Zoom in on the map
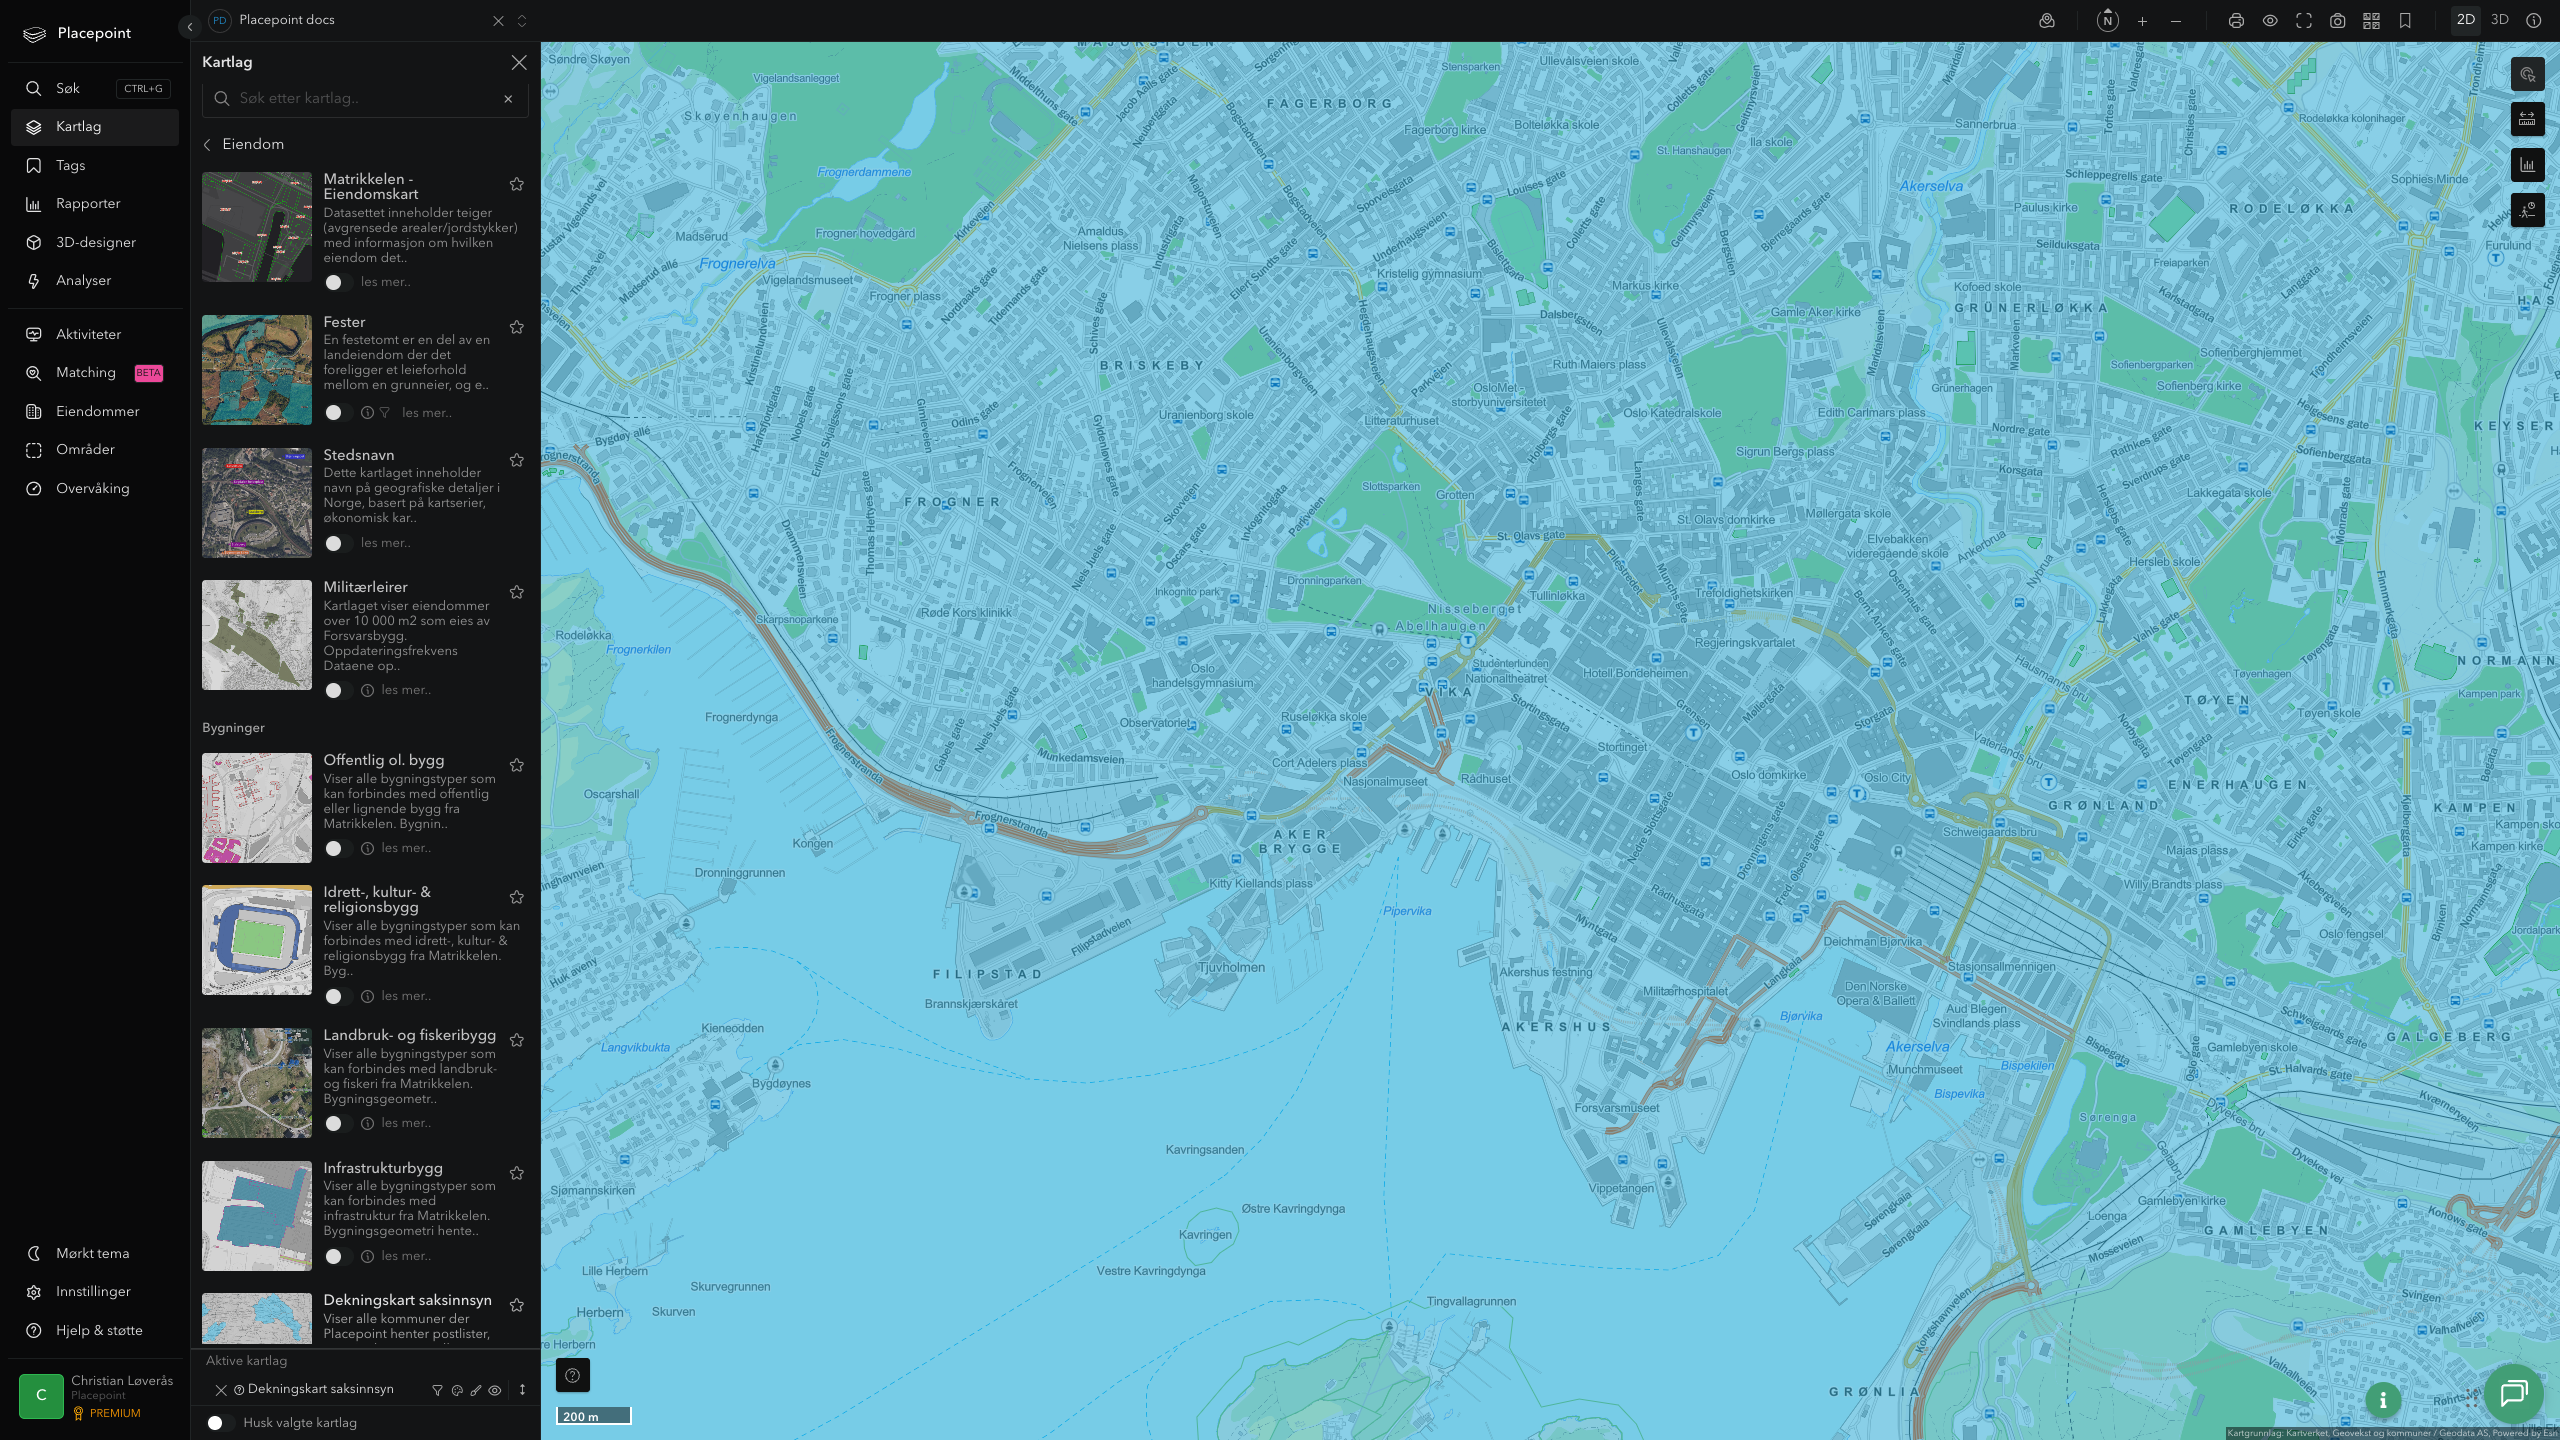 click(2142, 21)
